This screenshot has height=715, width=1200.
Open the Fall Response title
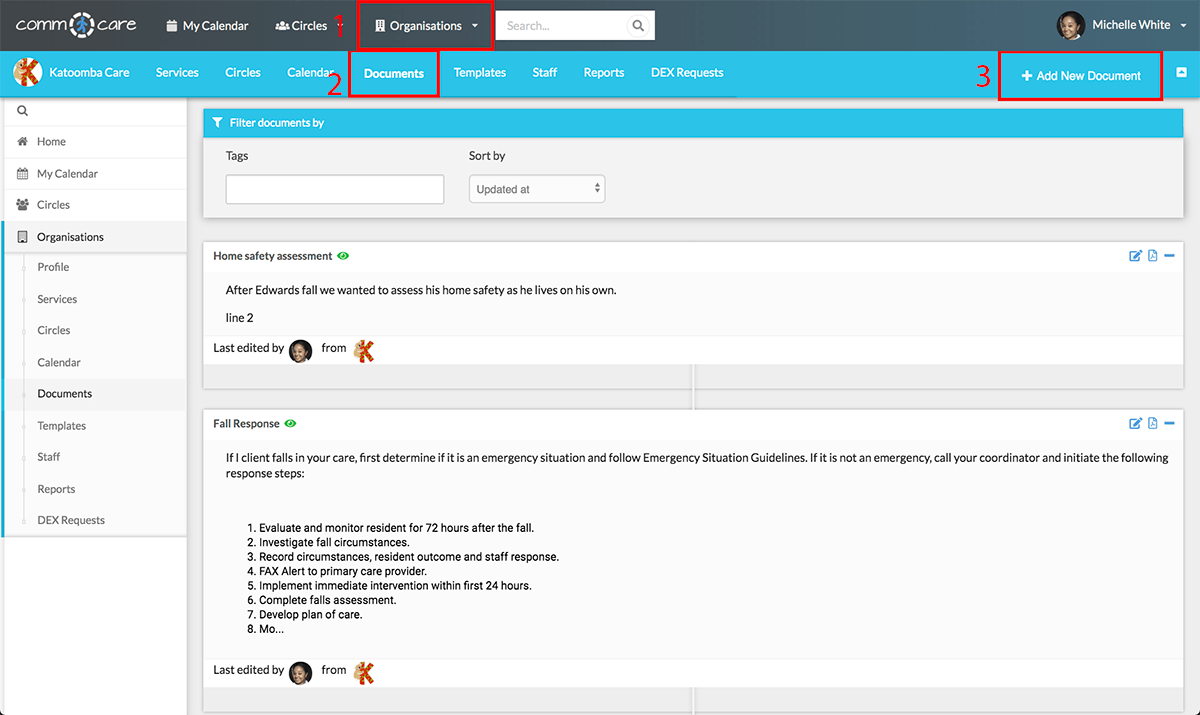point(246,424)
